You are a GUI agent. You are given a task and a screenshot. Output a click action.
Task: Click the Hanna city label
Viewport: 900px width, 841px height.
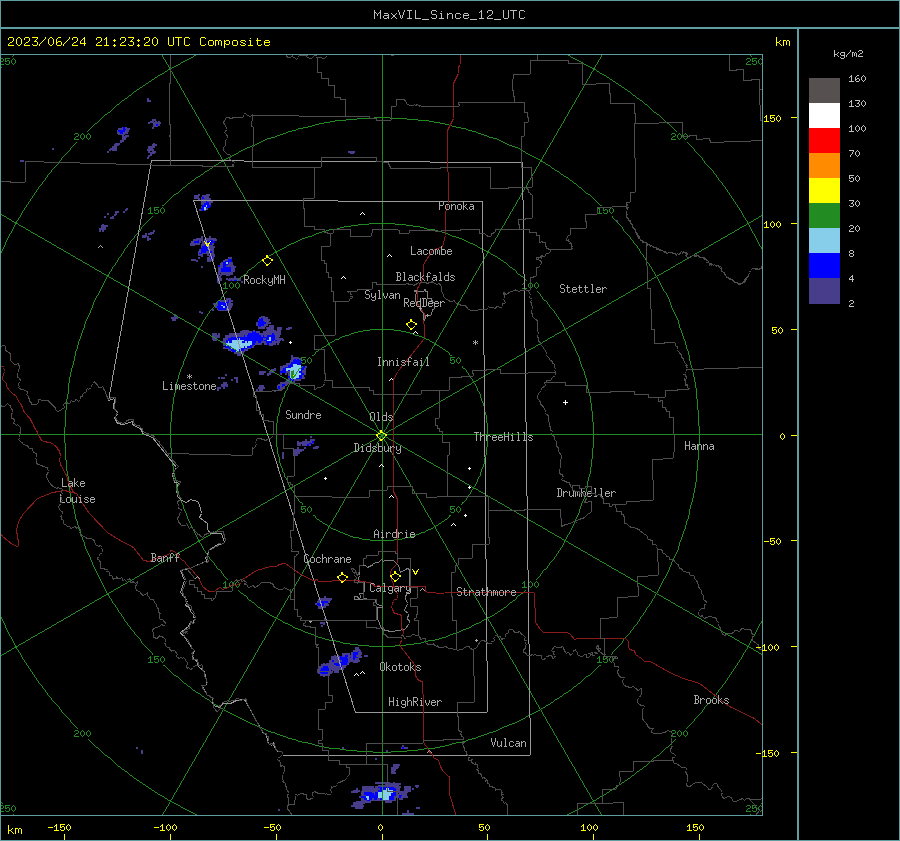(x=699, y=446)
